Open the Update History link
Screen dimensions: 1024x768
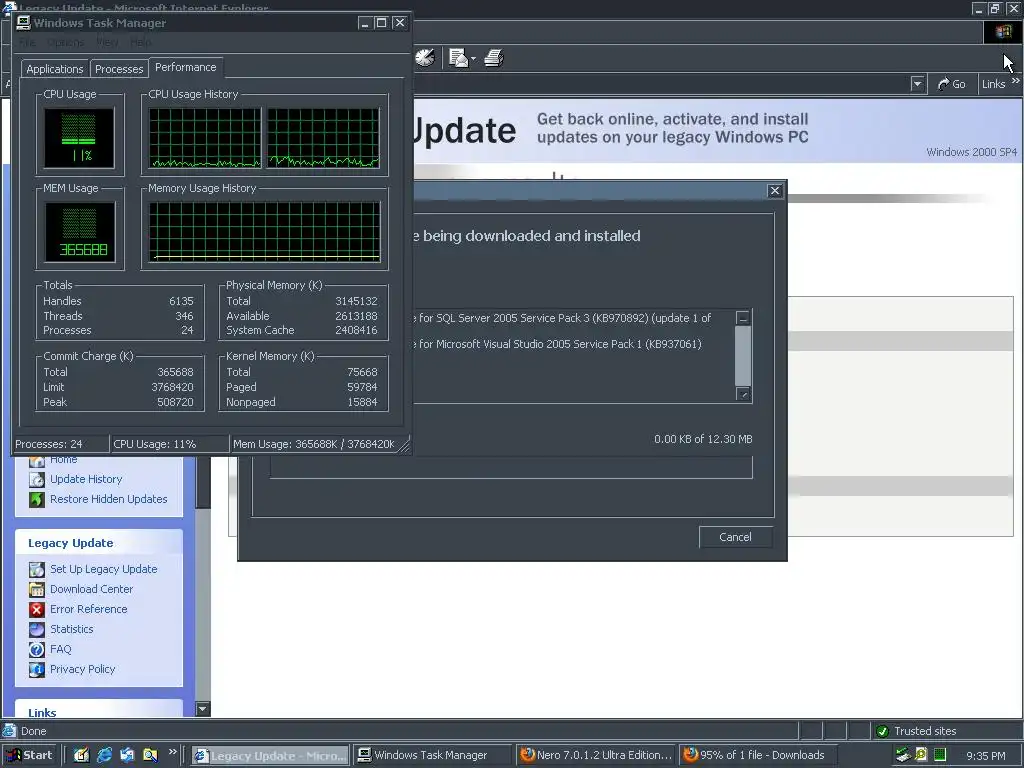pos(86,479)
